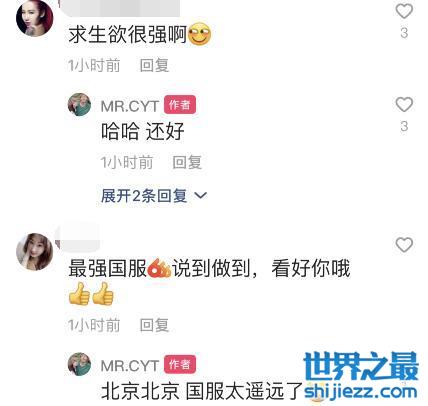
Task: Click chevron arrow next to 展开2条回复
Action: [200, 195]
